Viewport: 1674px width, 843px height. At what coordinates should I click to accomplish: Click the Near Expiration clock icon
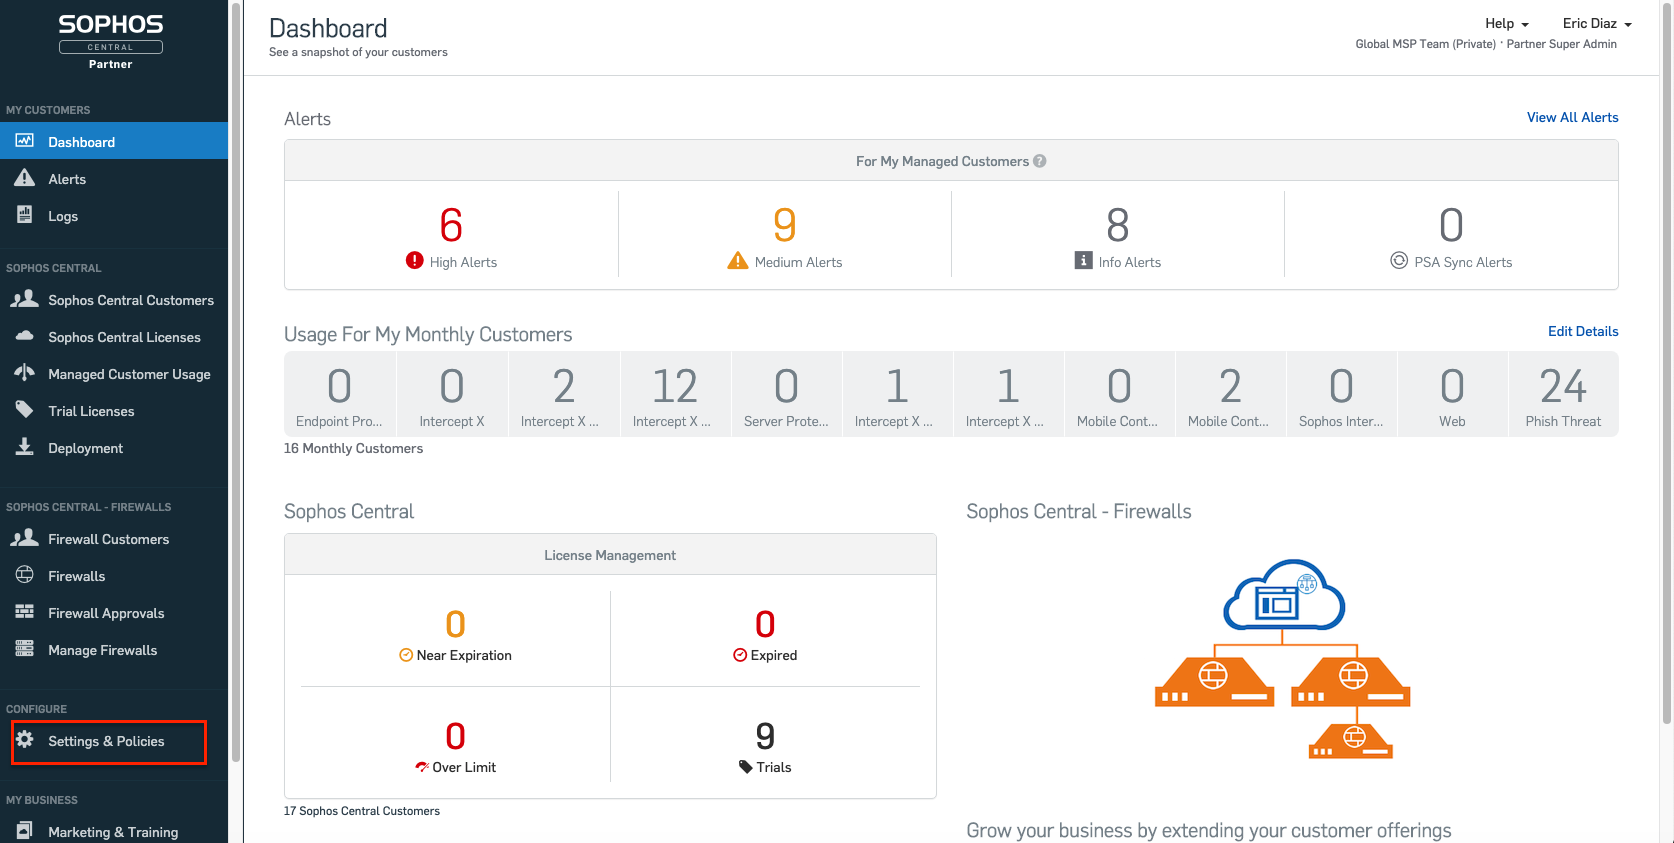406,655
